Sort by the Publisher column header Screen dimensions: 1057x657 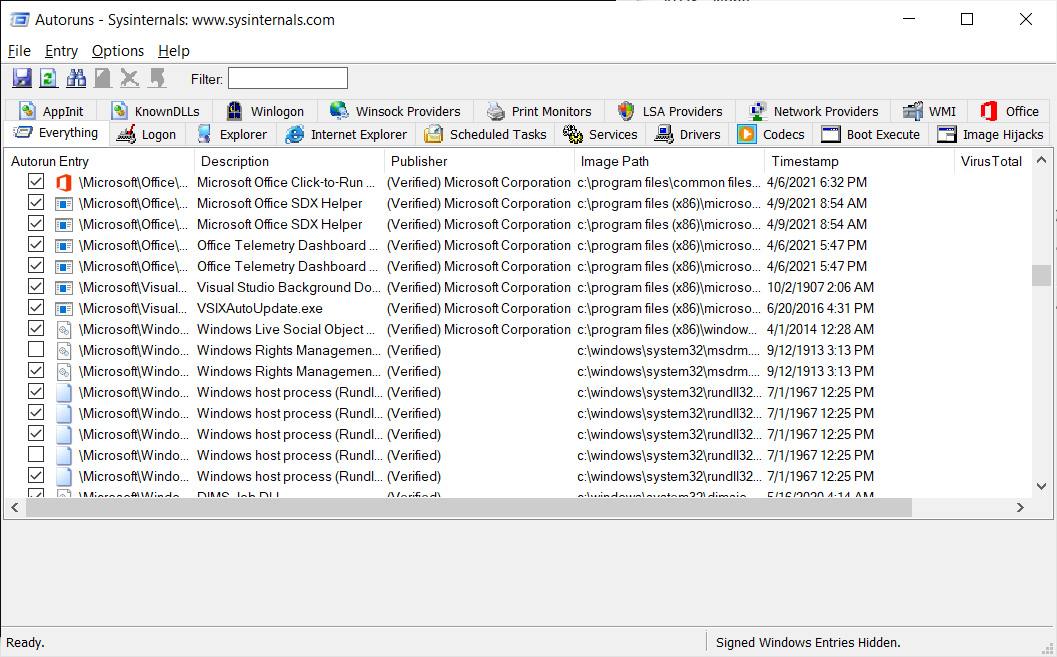point(480,161)
